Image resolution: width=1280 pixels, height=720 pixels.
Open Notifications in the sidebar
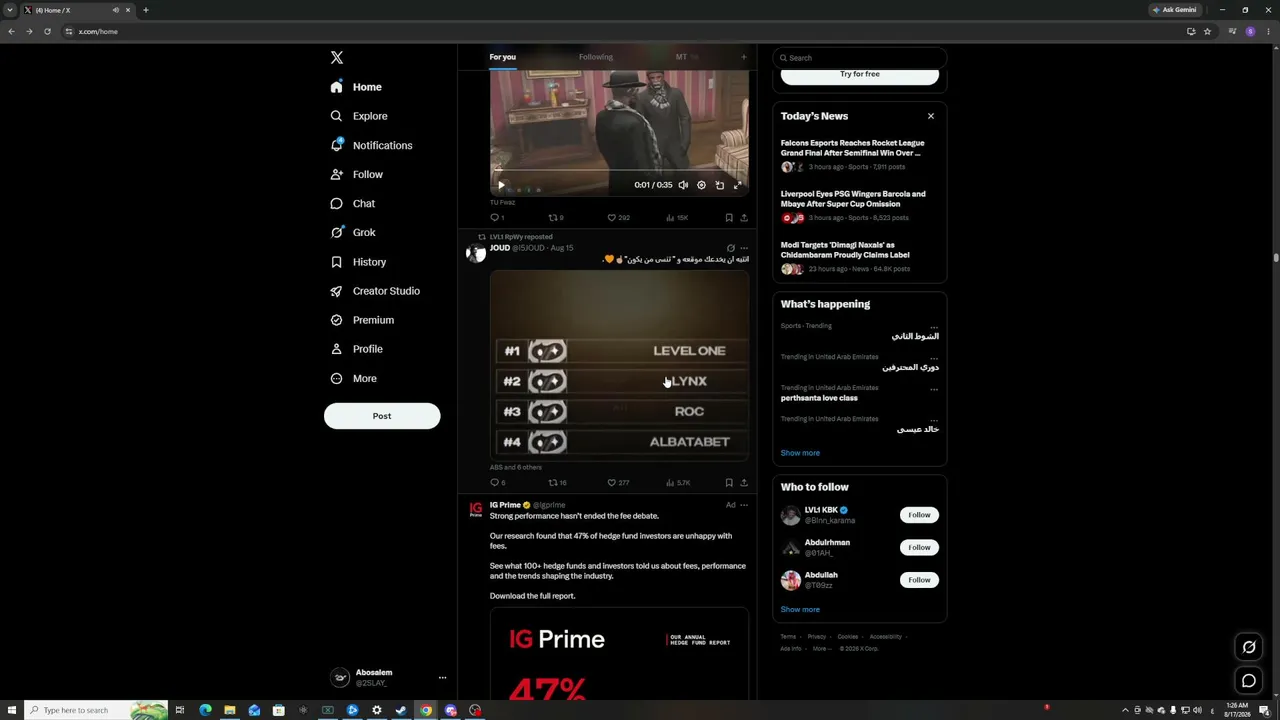coord(371,145)
